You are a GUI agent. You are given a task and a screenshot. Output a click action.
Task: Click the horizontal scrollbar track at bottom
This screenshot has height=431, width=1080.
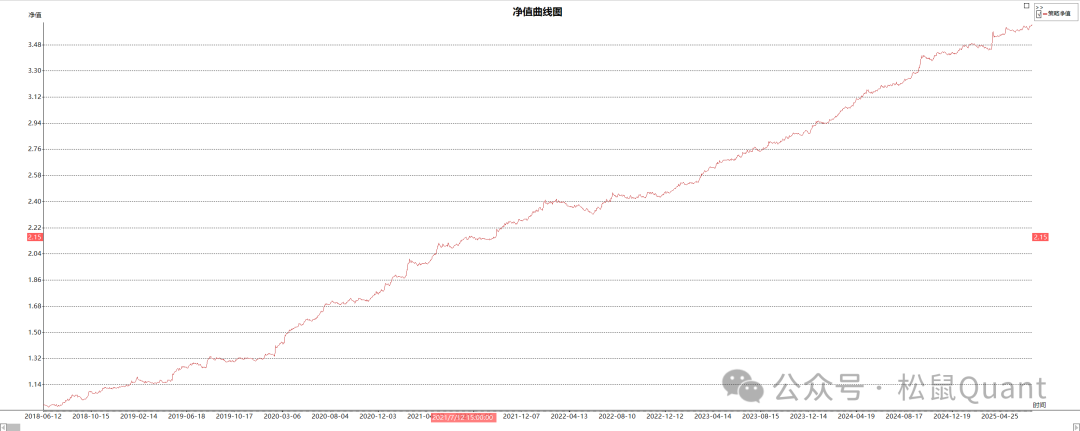coord(540,427)
